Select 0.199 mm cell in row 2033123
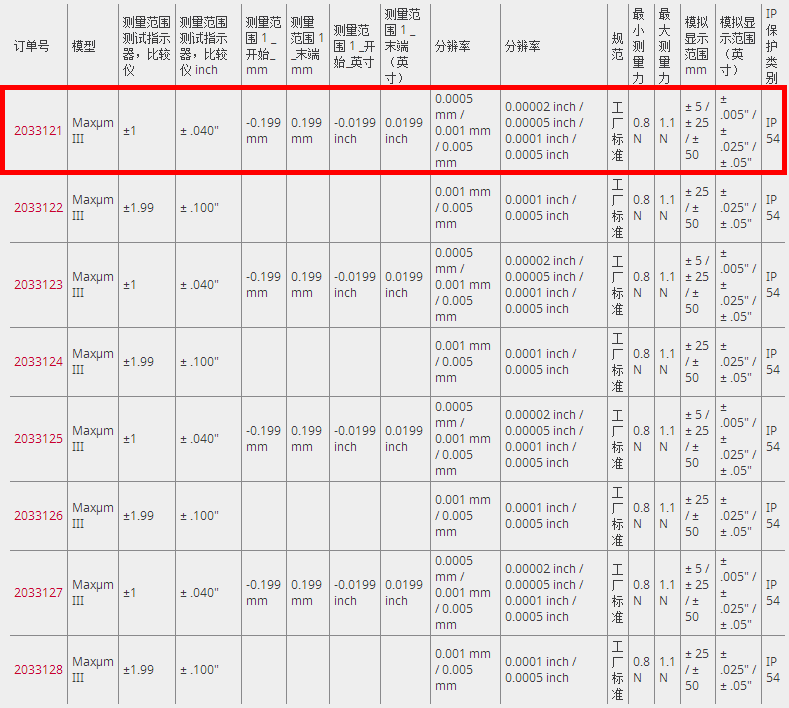 tap(306, 285)
